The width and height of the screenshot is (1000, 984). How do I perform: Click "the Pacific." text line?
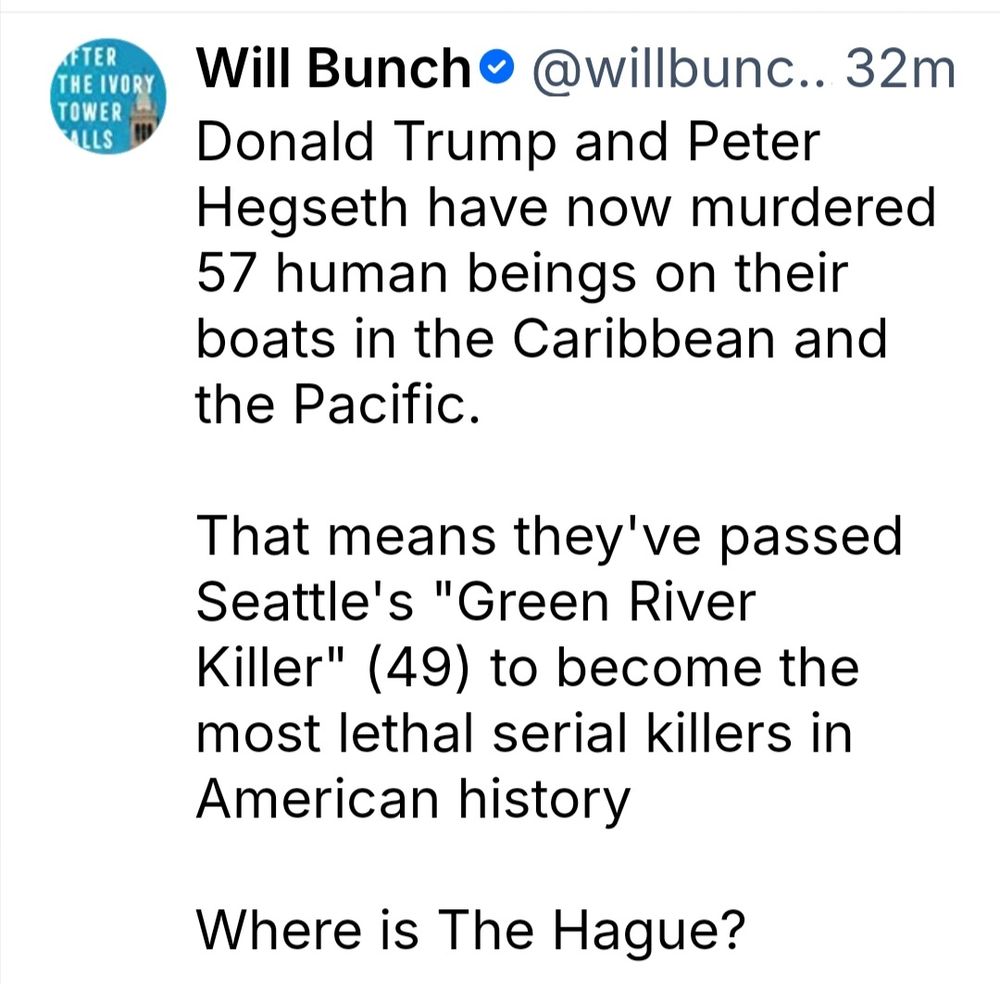[337, 404]
